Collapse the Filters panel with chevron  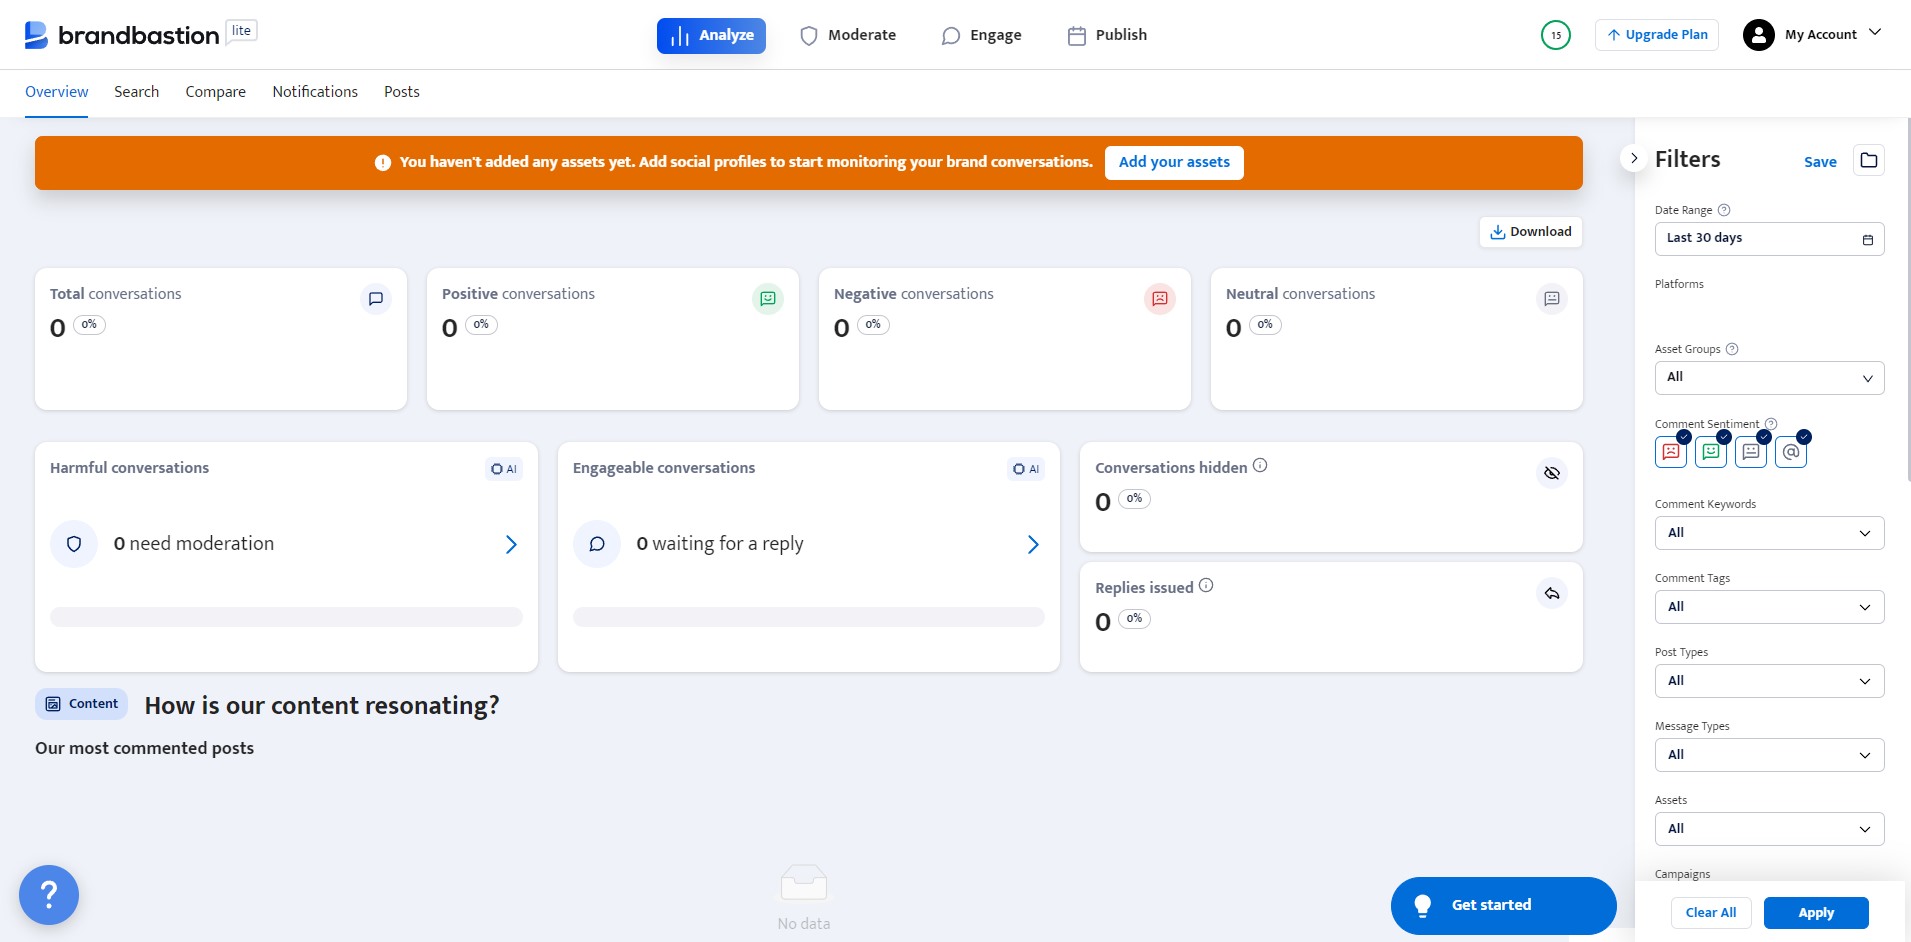[1633, 158]
